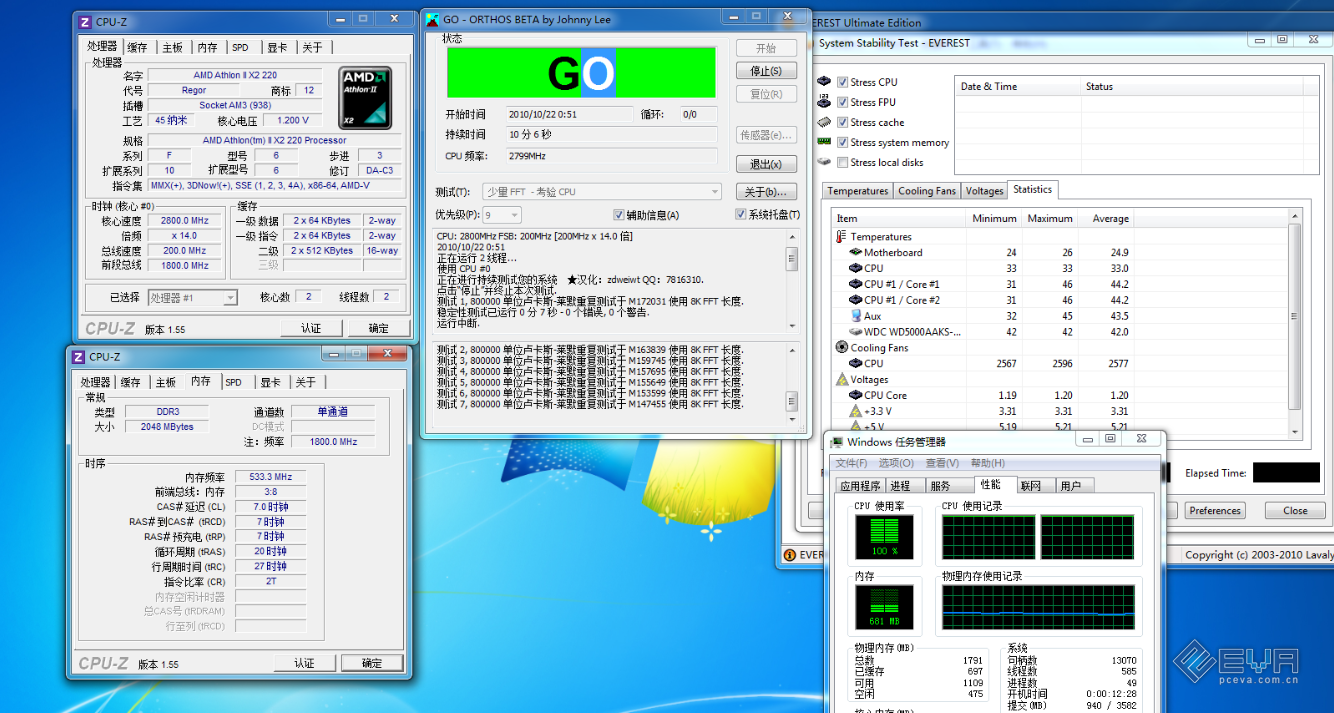
Task: Click the 533.3 MHz memory frequency value
Action: click(x=270, y=477)
